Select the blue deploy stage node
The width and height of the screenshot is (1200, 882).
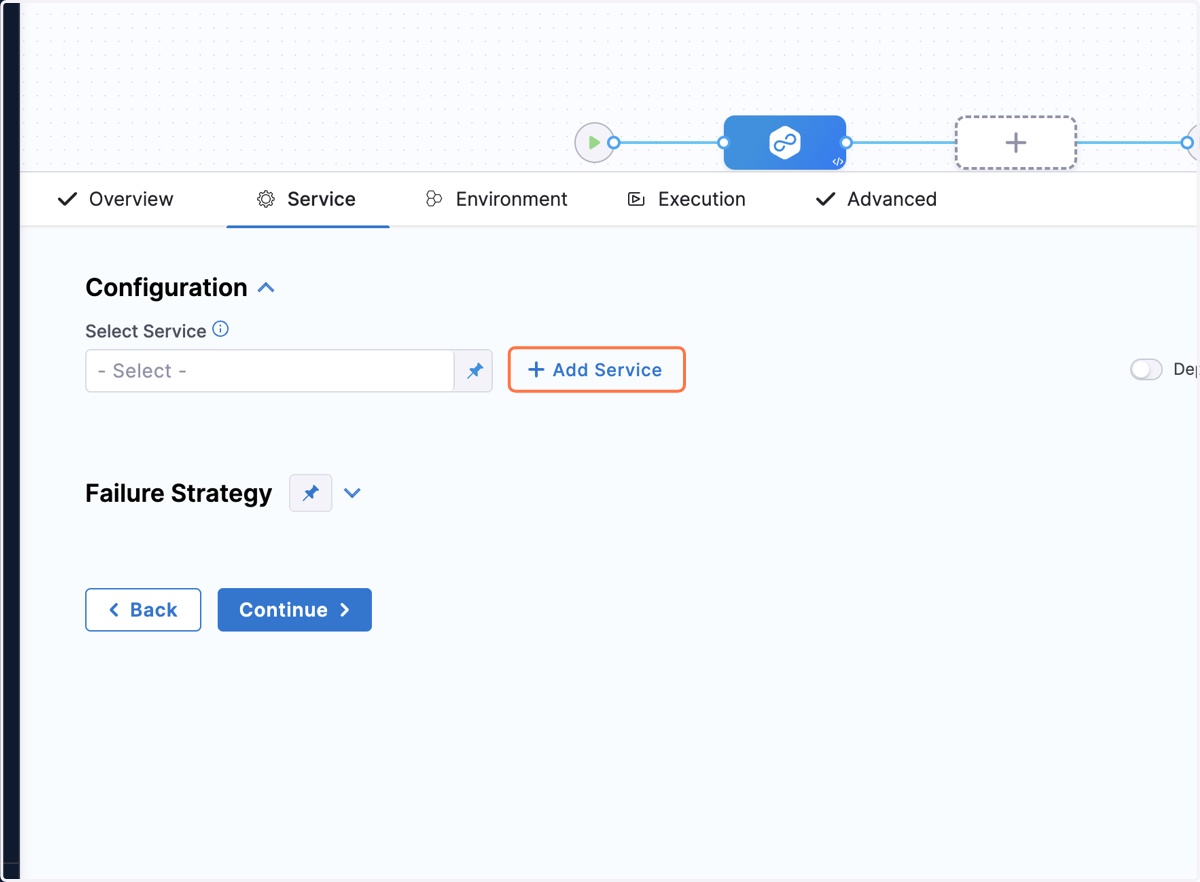pyautogui.click(x=785, y=143)
